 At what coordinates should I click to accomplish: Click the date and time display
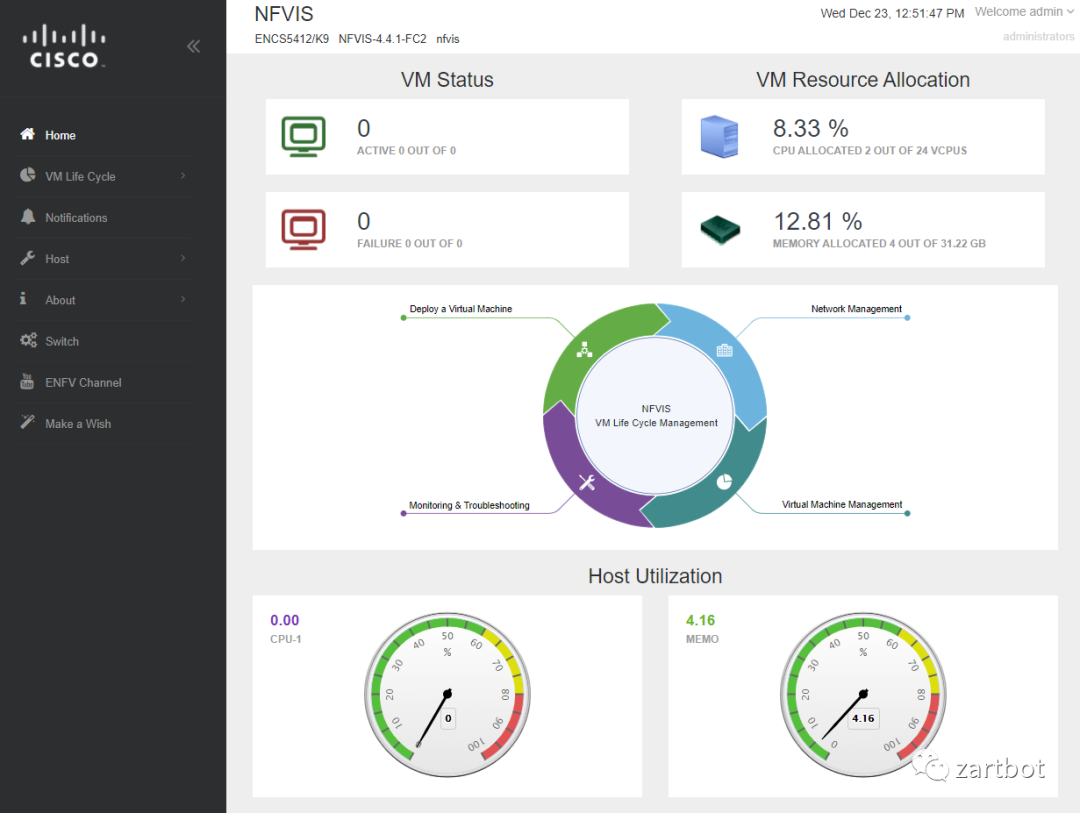tap(892, 13)
